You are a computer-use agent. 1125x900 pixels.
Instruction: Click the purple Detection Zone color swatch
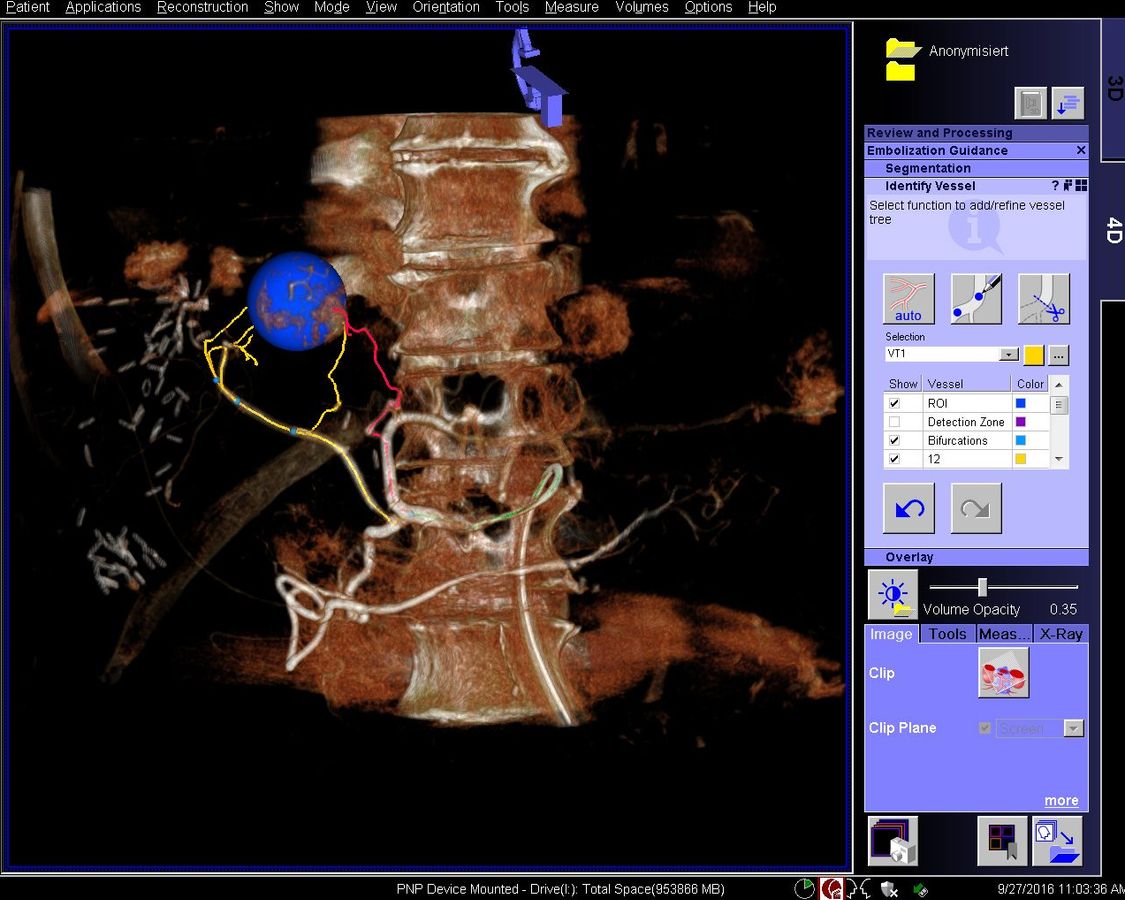1021,422
